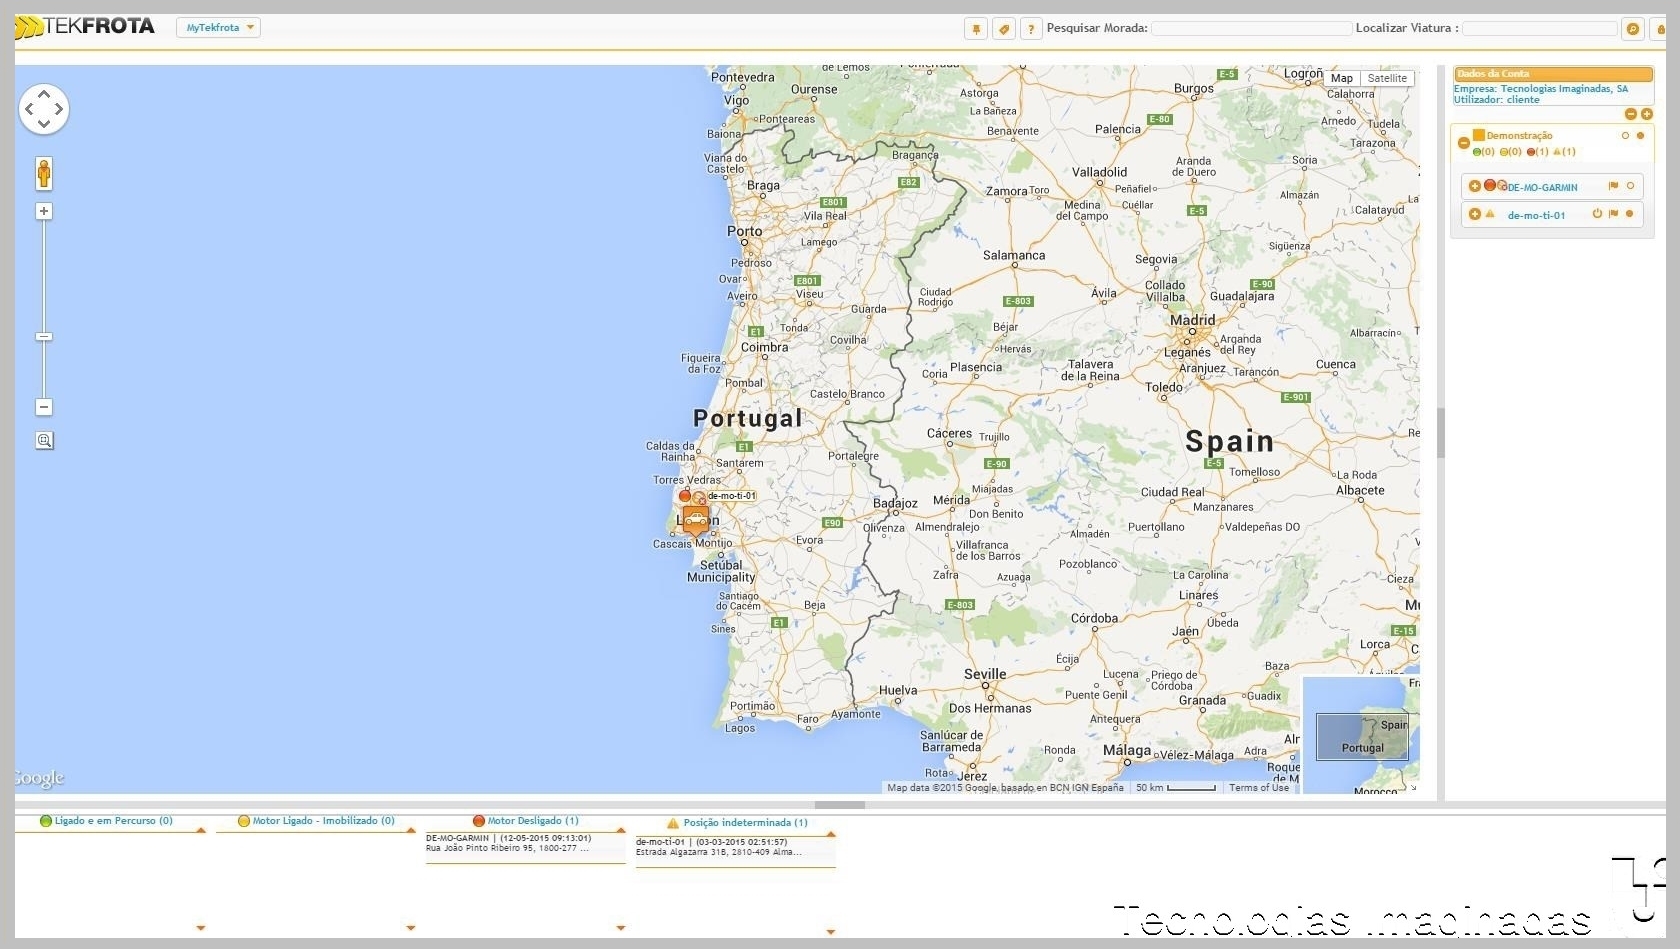This screenshot has width=1680, height=949.
Task: Collapse all groups with the minus button
Action: coord(1631,114)
